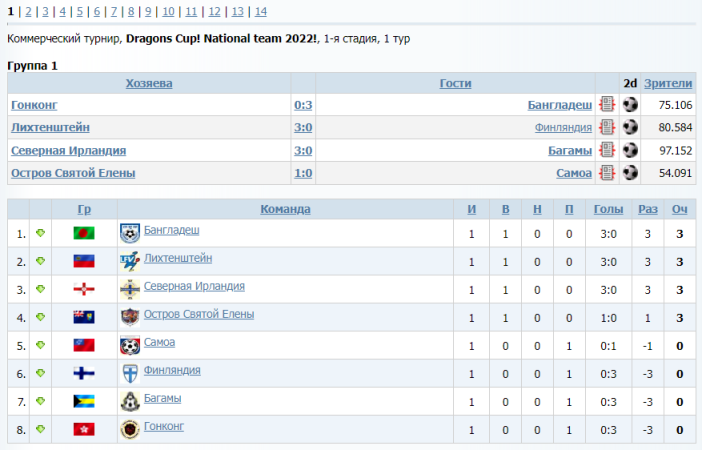Open match report icon for Северная Ирландия–Багамы
The width and height of the screenshot is (702, 450).
pos(607,151)
